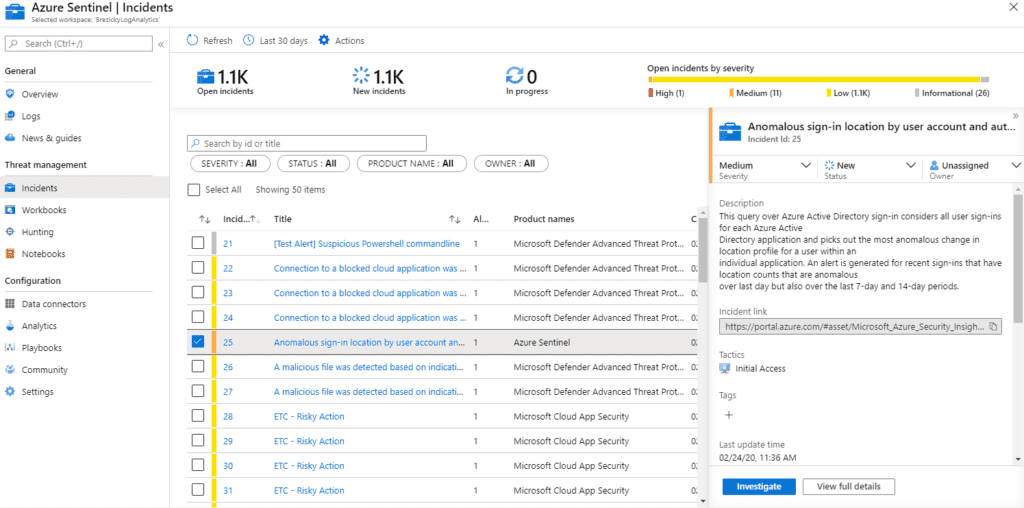Image resolution: width=1024 pixels, height=508 pixels.
Task: Click the Open incidents briefcase icon
Action: (x=206, y=76)
